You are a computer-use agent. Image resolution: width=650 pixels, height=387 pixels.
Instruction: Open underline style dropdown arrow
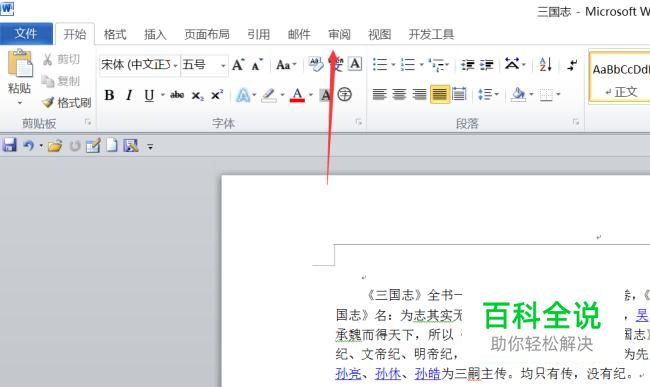(163, 95)
